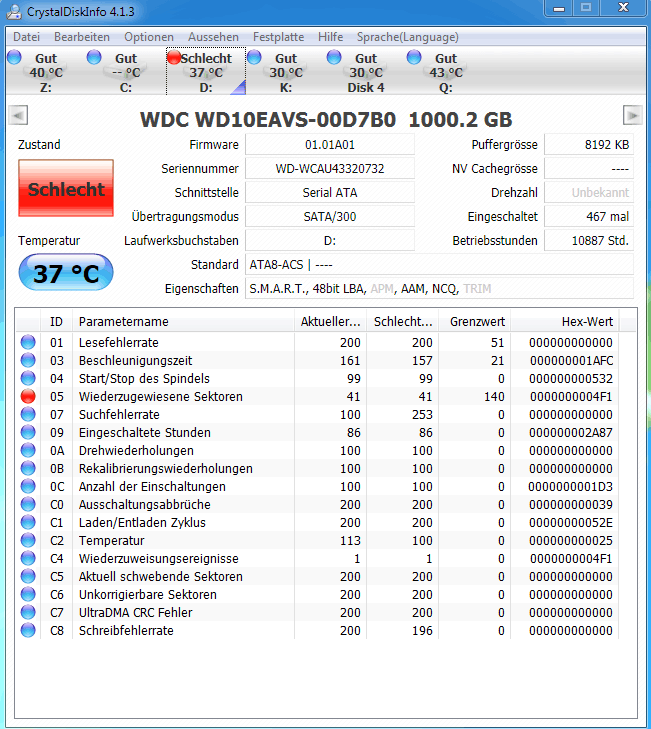Click the status icon for Rekalibrierungswiederholungen

[28, 468]
